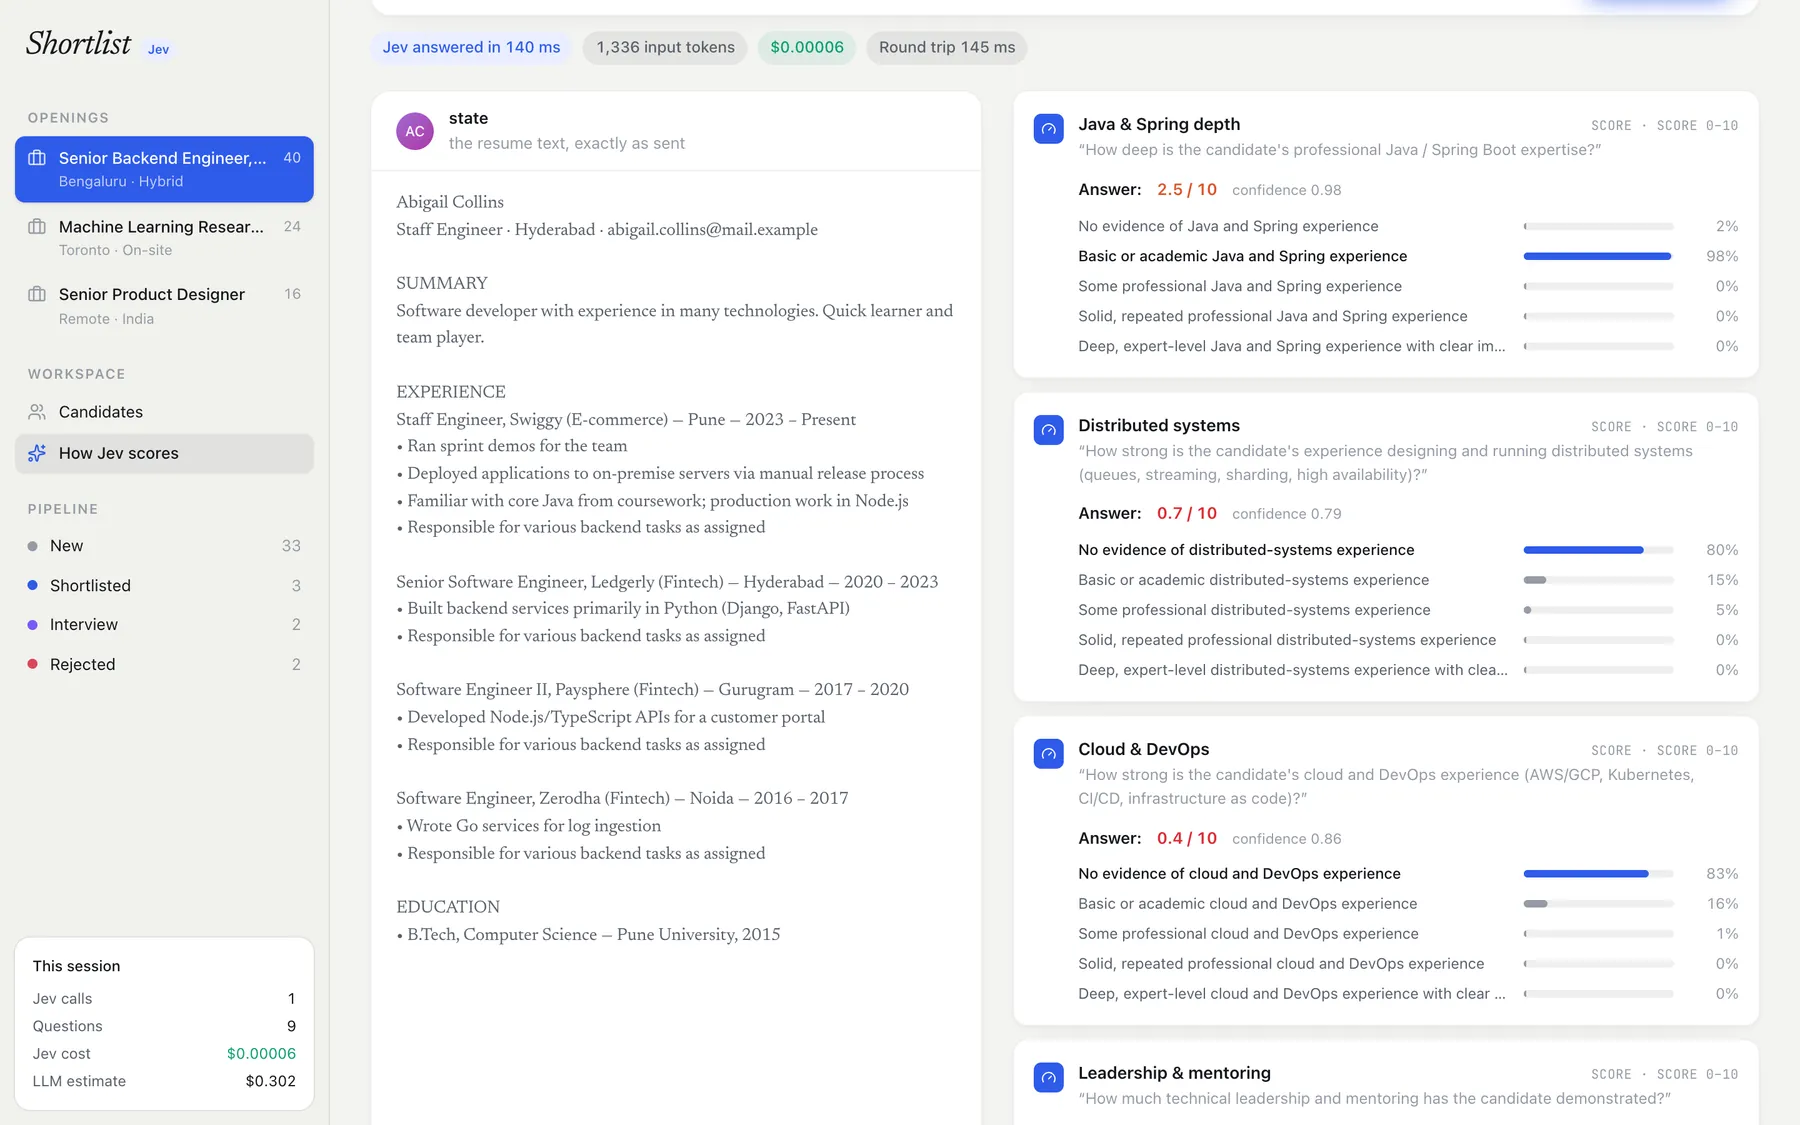Click the briefcase icon for Senior Product Designer
The image size is (1800, 1125).
[37, 294]
